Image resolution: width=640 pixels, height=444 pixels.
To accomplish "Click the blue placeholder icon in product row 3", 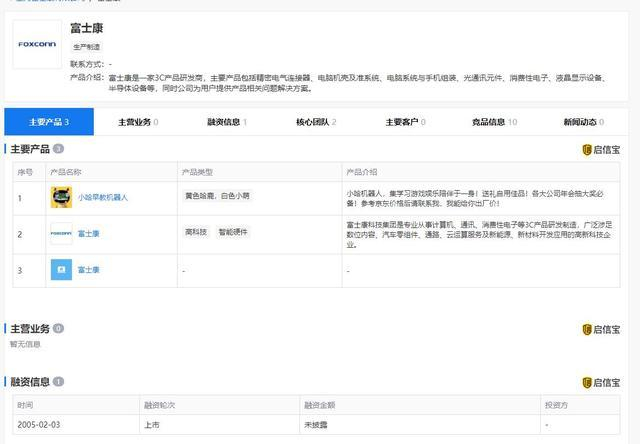I will [61, 270].
